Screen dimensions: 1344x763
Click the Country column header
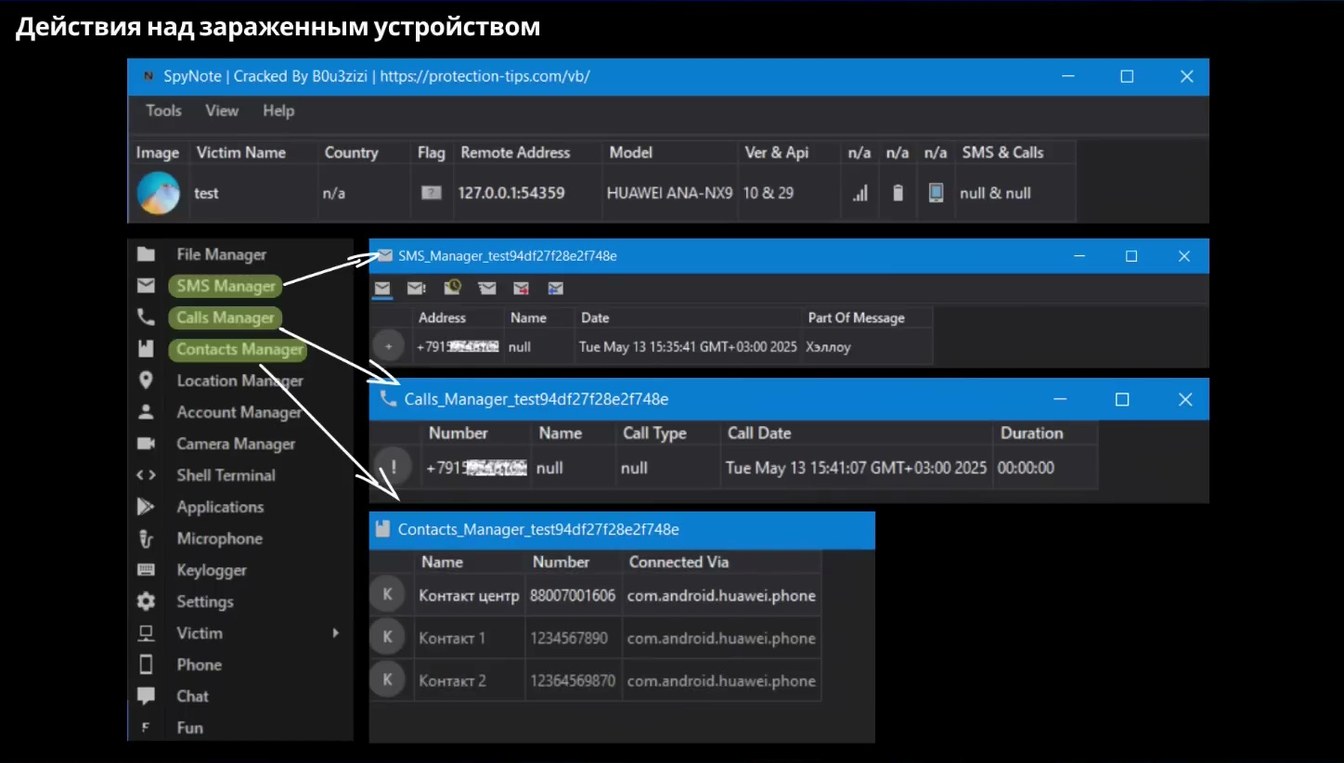[x=351, y=153]
